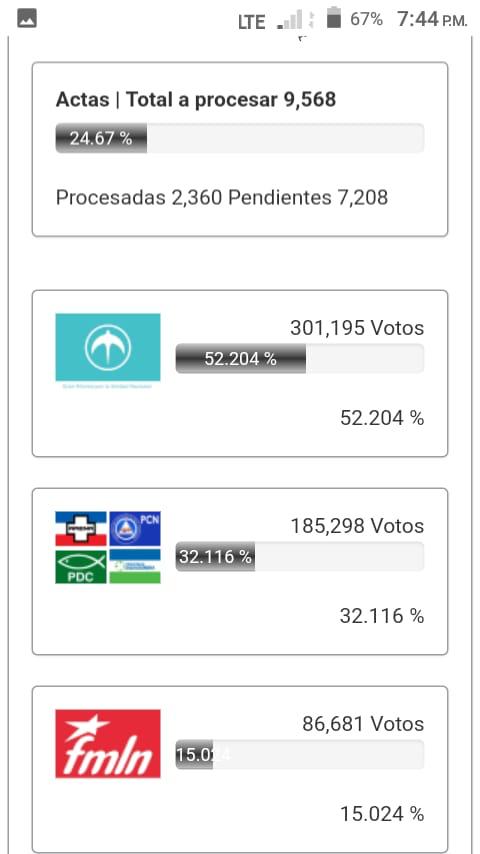Tap the 32.116 % vote progress bar
This screenshot has width=480, height=854.
(300, 556)
